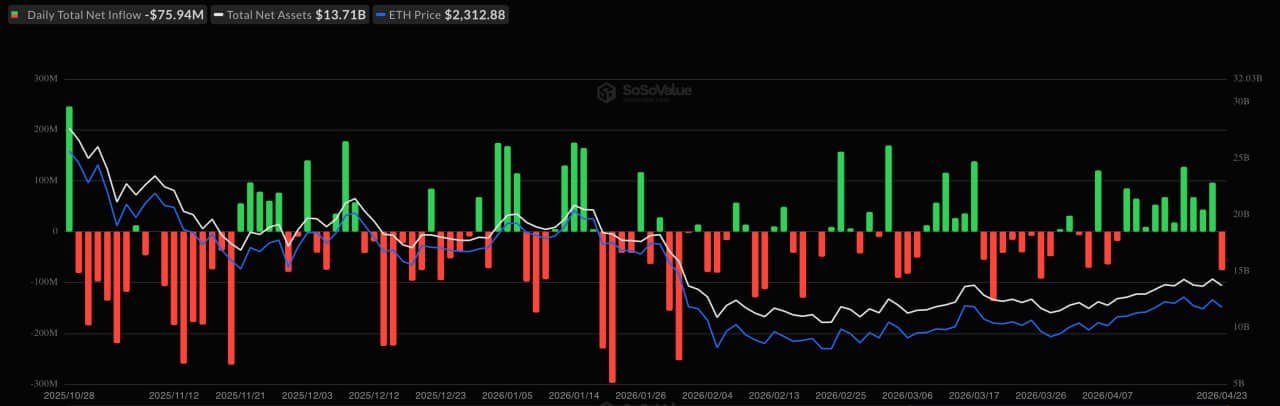
Task: Click the SoSoValue watermark text
Action: point(657,91)
